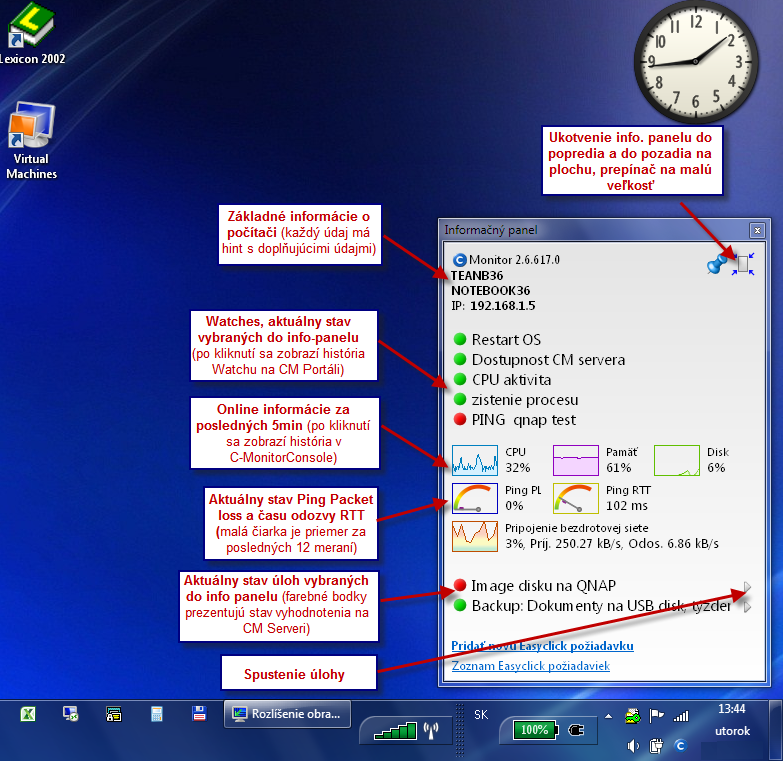Screen dimensions: 783x761
Task: Click the floppy disk taskbar icon
Action: (199, 714)
